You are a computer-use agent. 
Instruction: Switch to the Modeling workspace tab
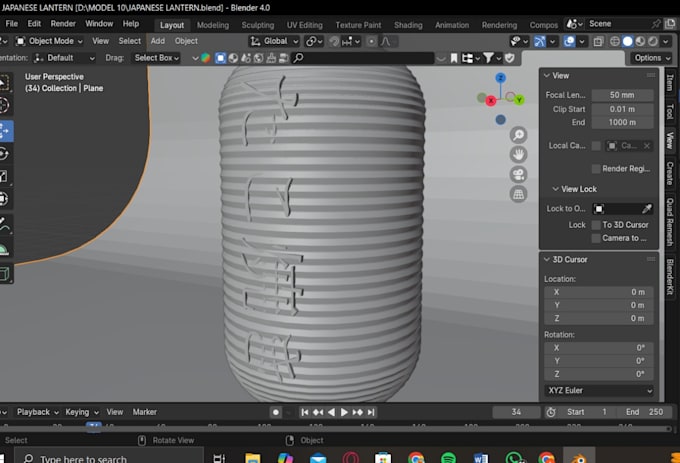pyautogui.click(x=213, y=25)
